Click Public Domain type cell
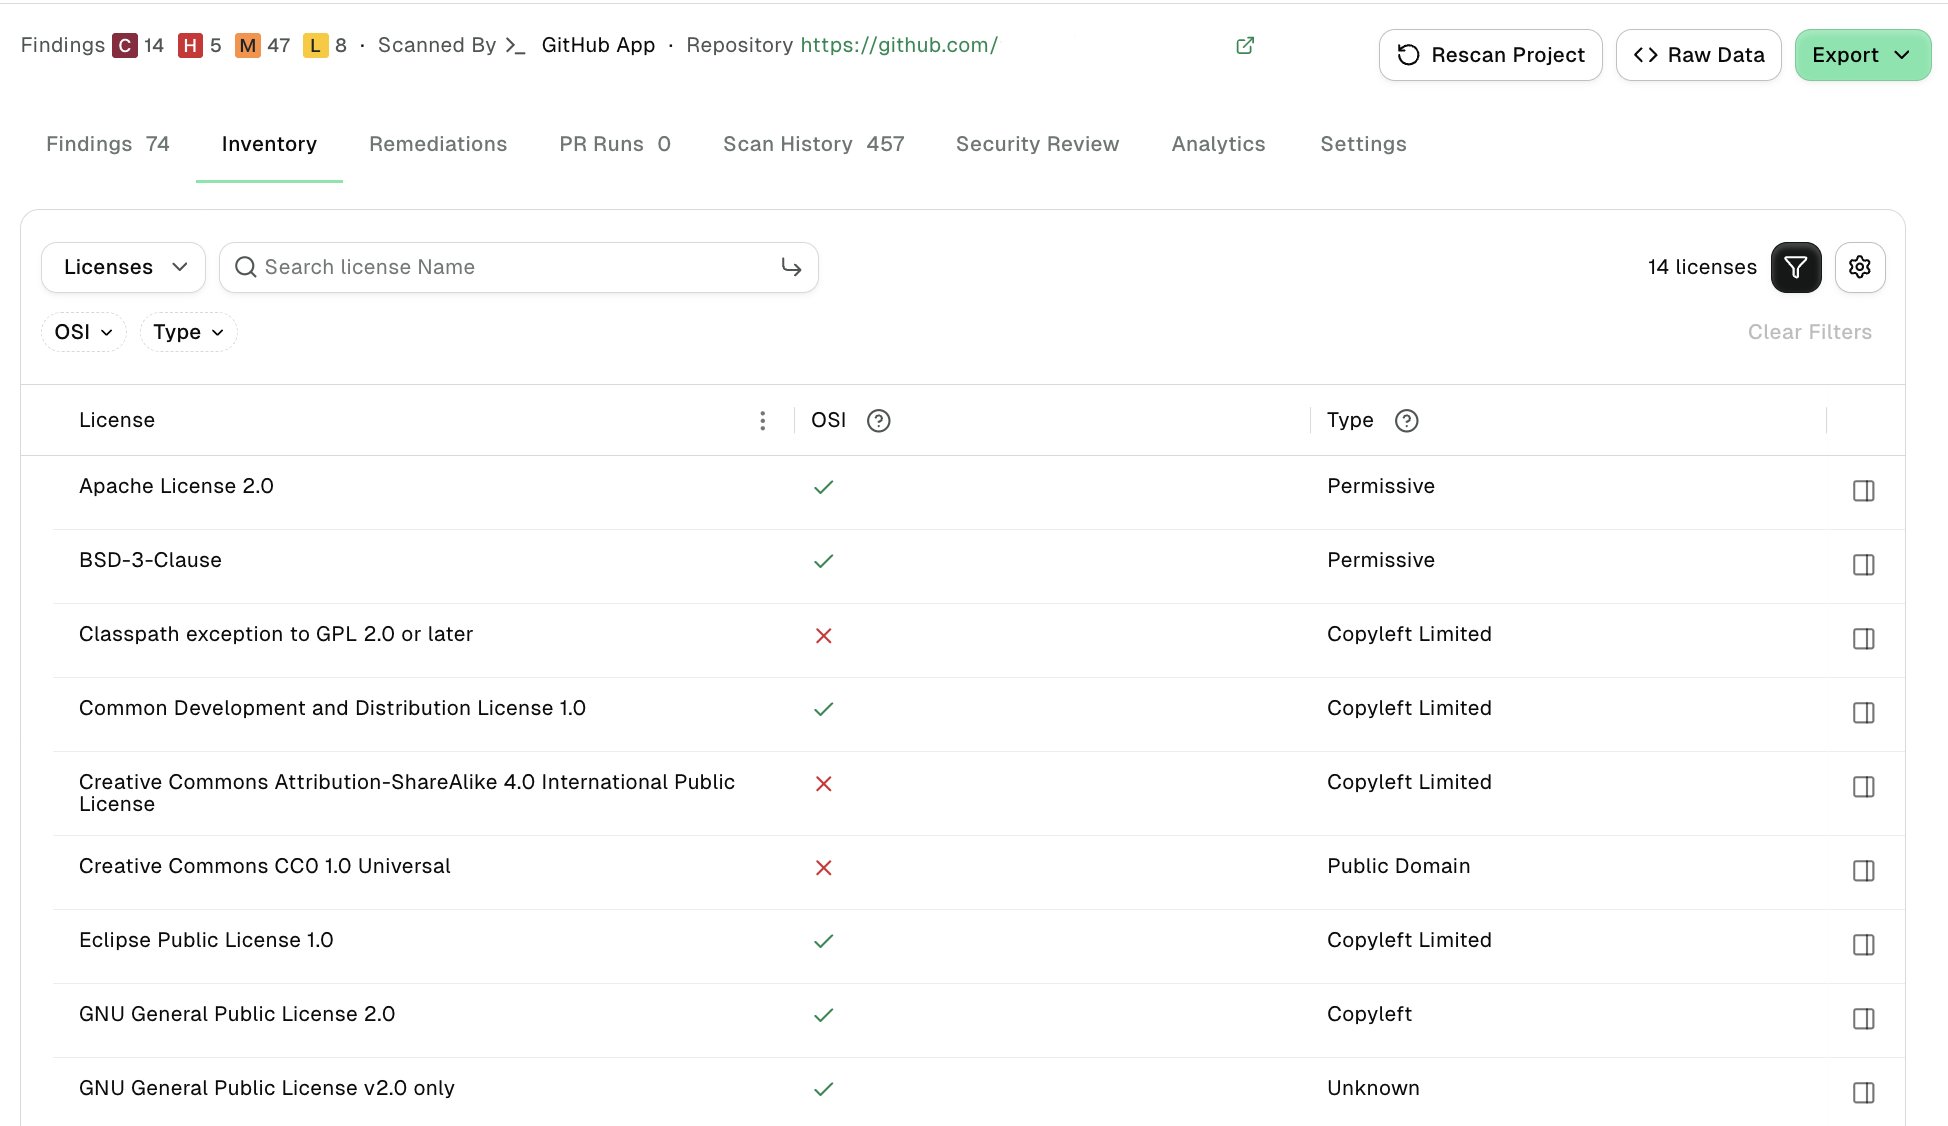 (1398, 866)
